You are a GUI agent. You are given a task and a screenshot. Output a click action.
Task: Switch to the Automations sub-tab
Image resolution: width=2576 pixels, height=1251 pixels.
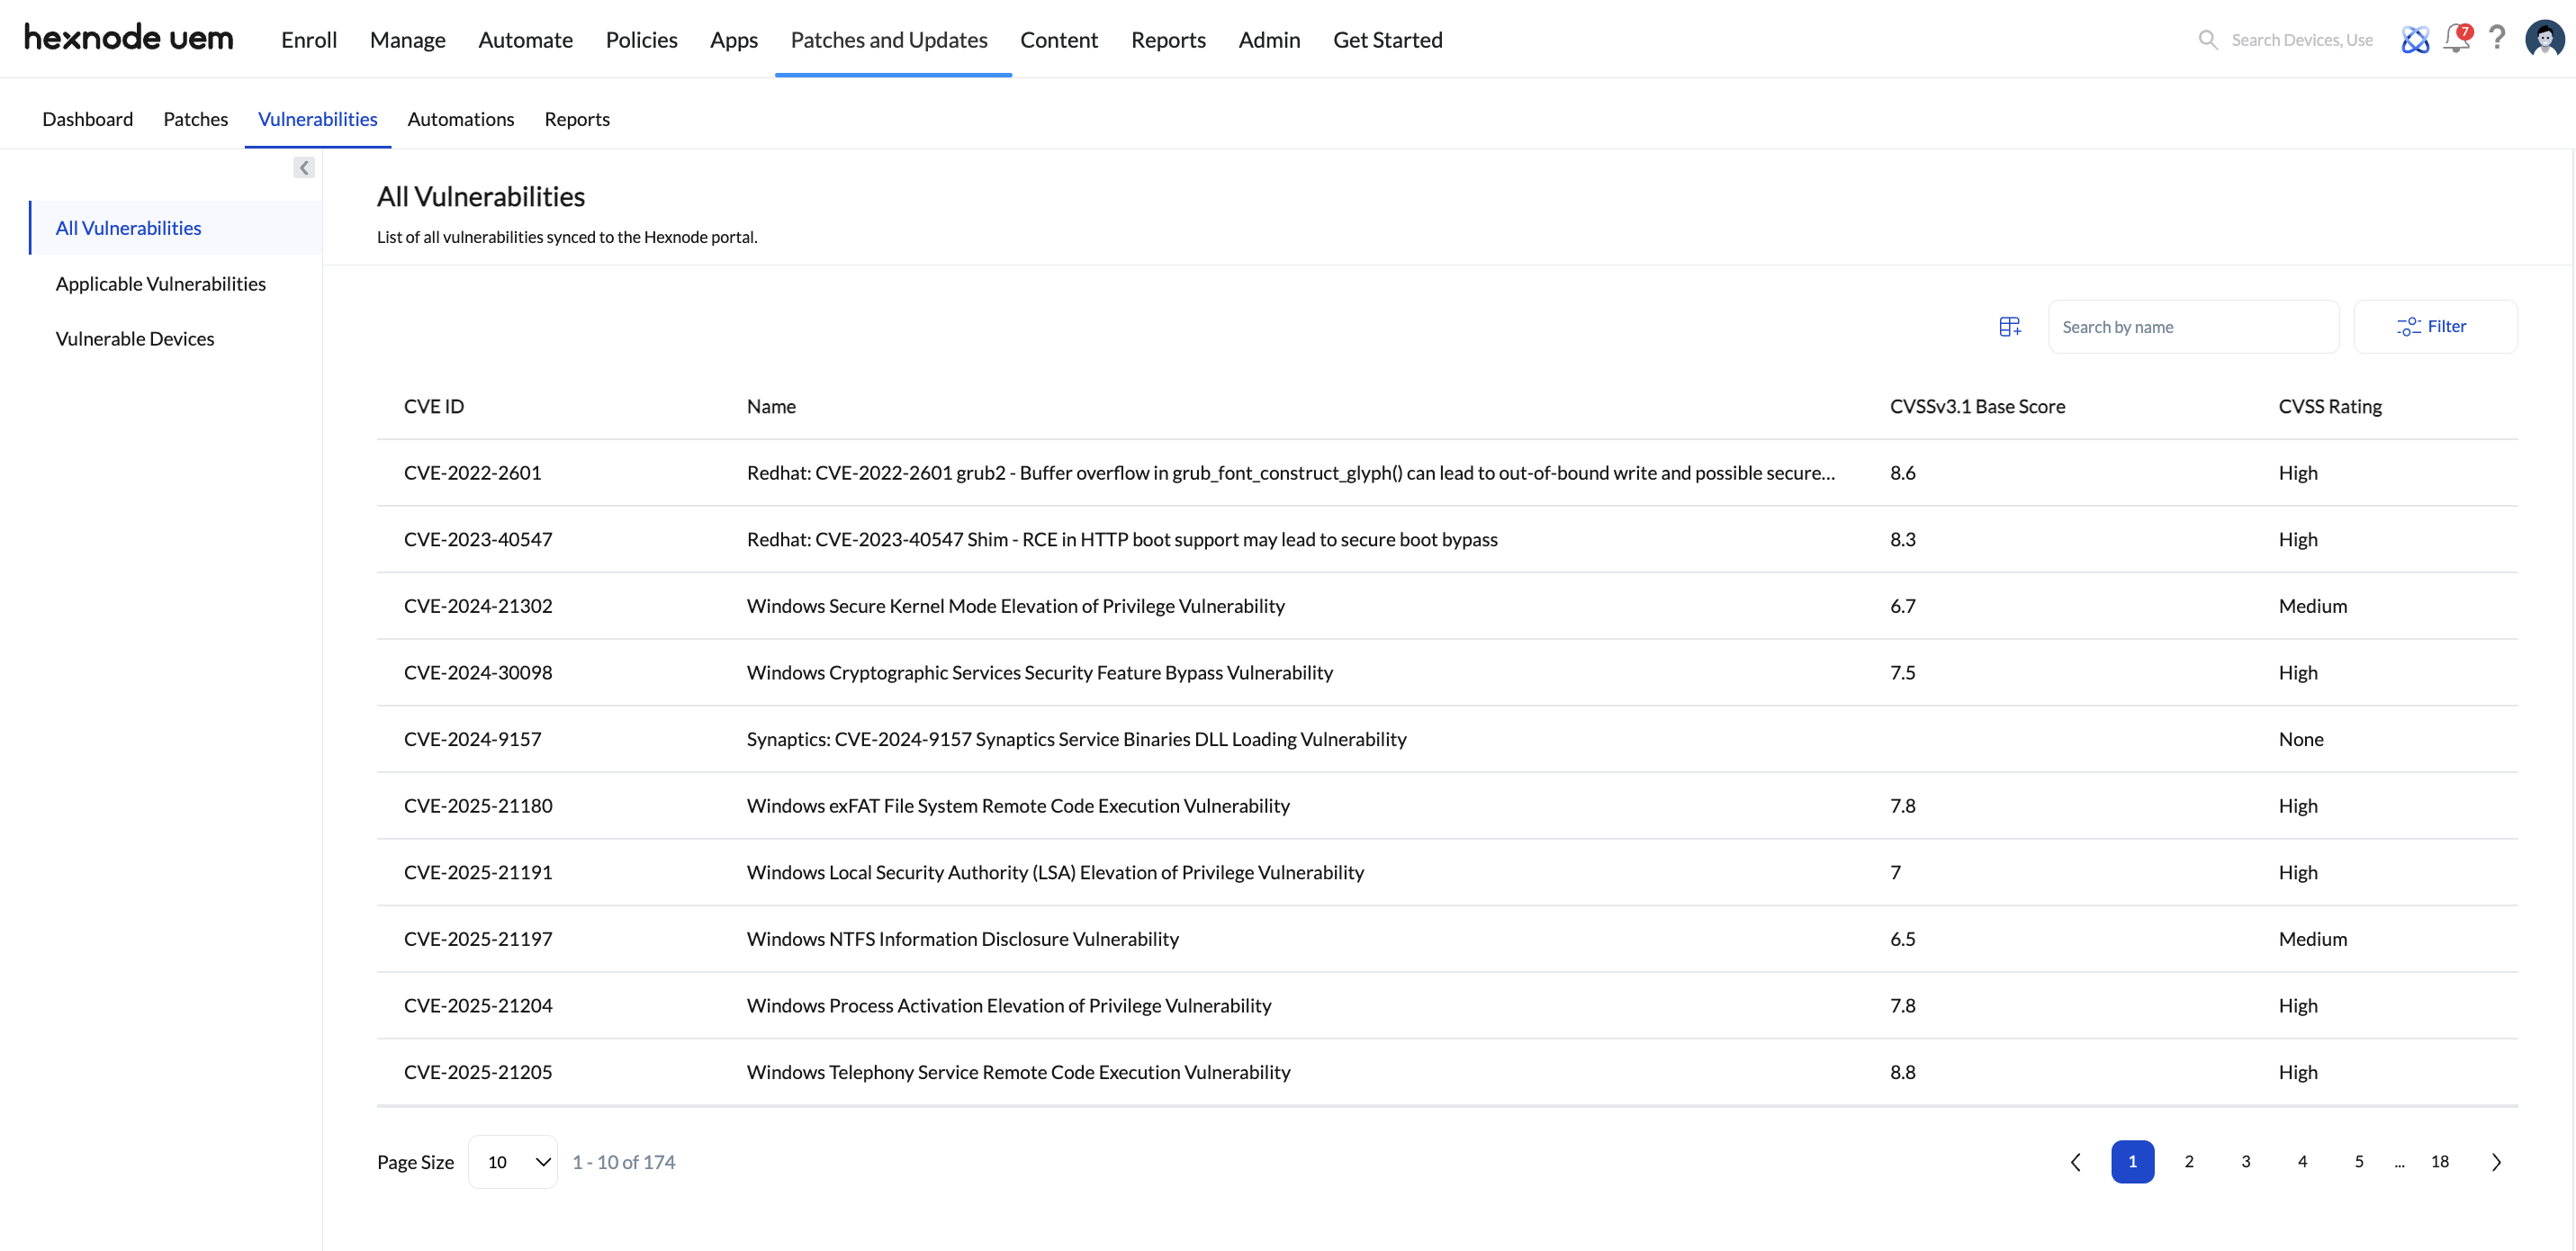coord(461,119)
